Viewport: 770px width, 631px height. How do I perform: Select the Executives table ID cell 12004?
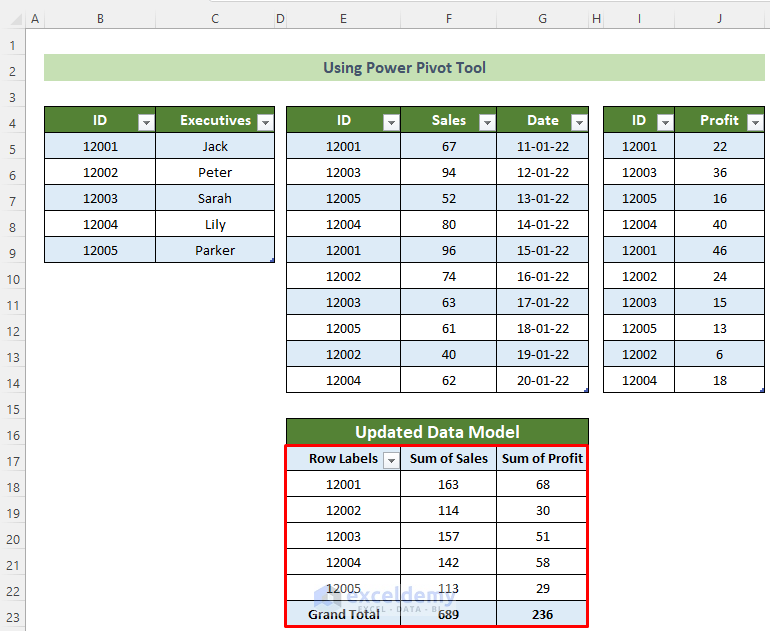(100, 224)
